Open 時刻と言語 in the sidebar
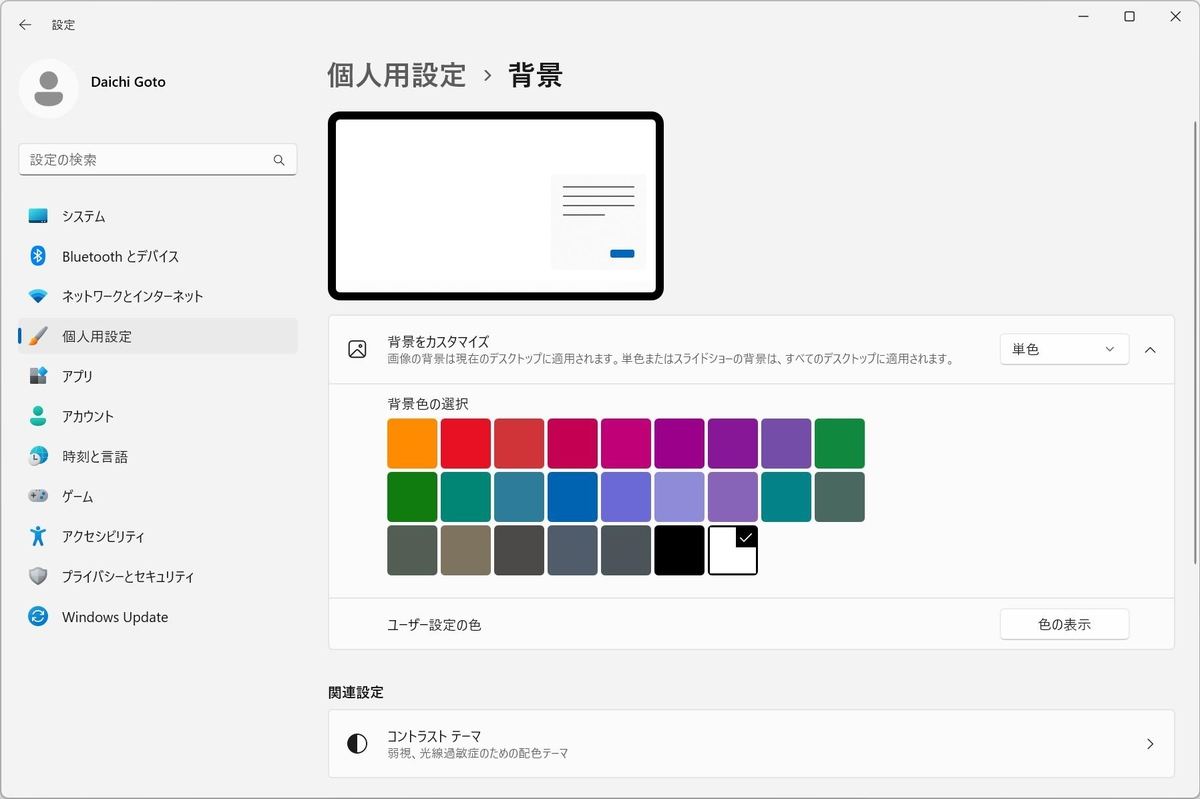Screen dimensions: 1200x799 tap(158, 456)
